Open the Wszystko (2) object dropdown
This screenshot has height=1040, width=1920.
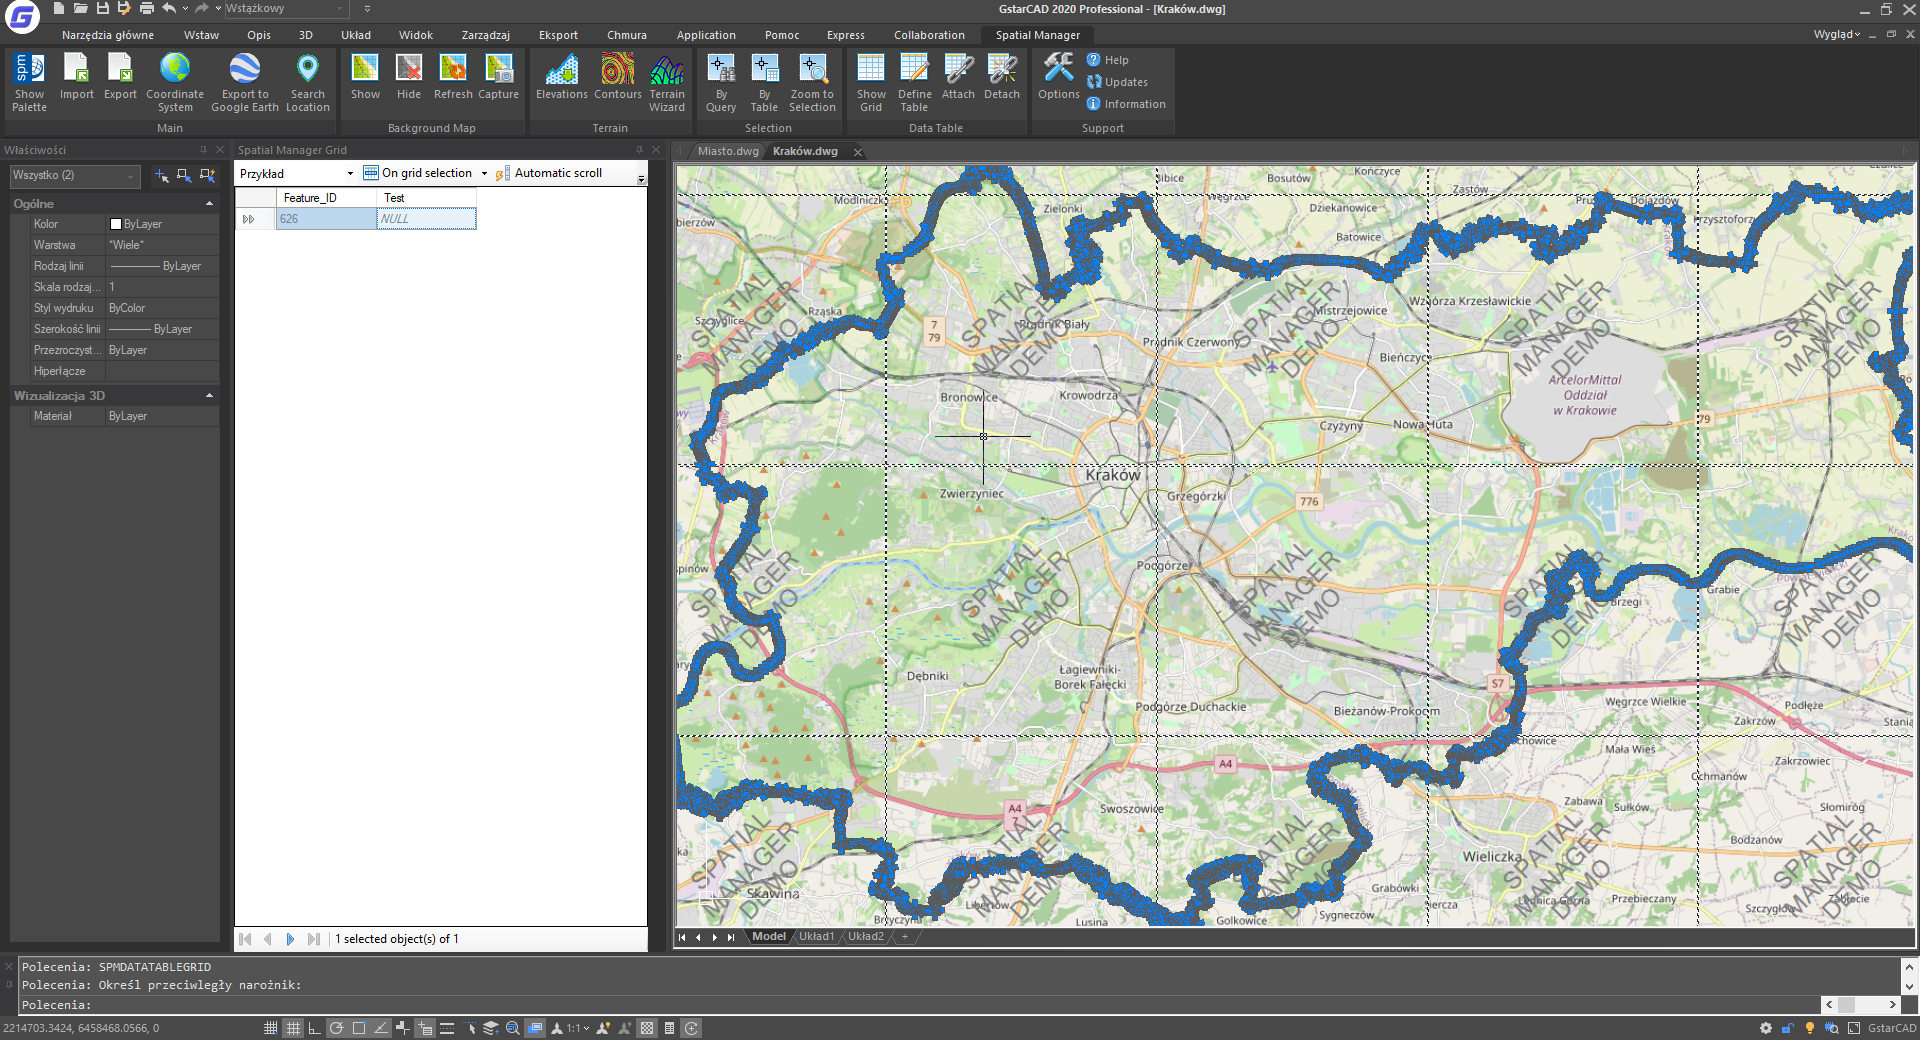coord(75,175)
